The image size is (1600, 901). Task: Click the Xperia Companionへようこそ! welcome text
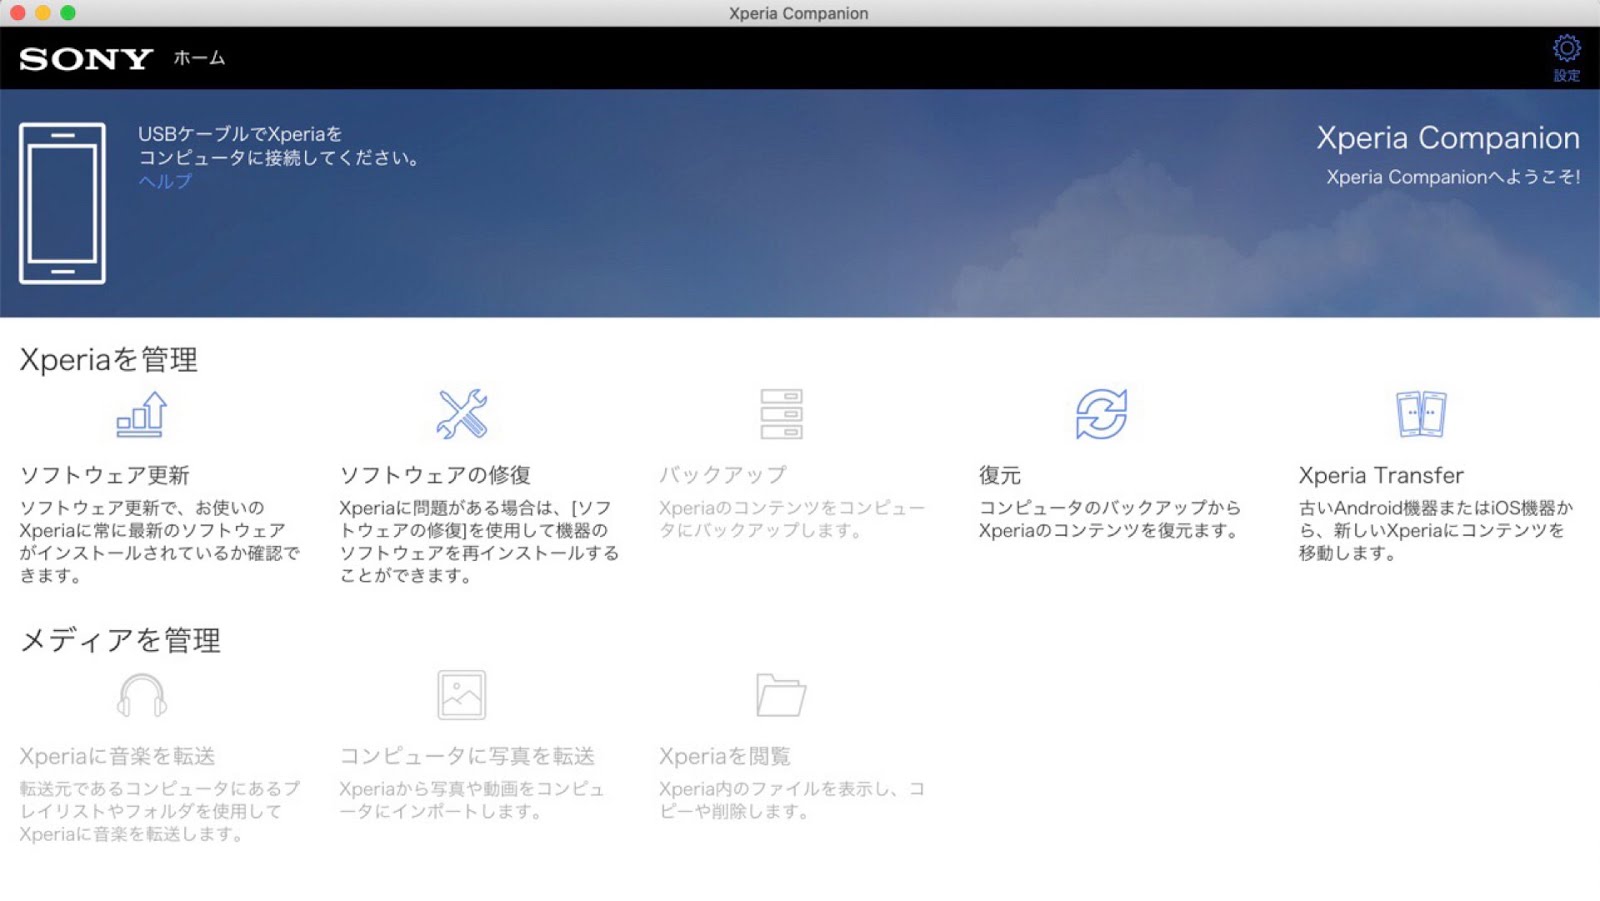(1453, 177)
